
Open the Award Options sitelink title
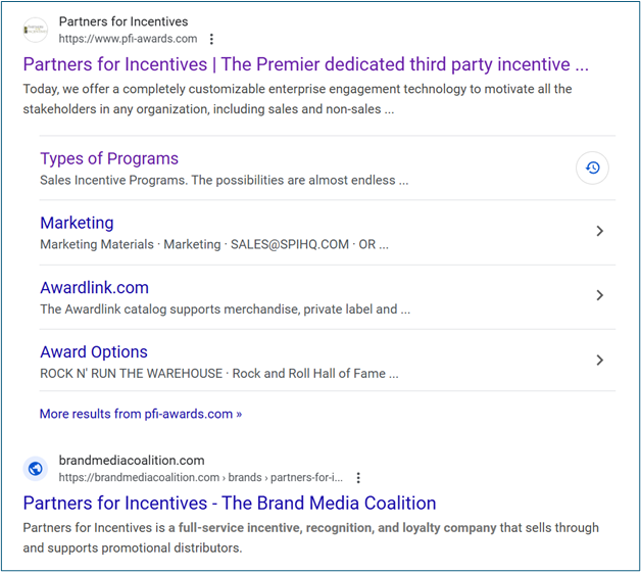(94, 352)
